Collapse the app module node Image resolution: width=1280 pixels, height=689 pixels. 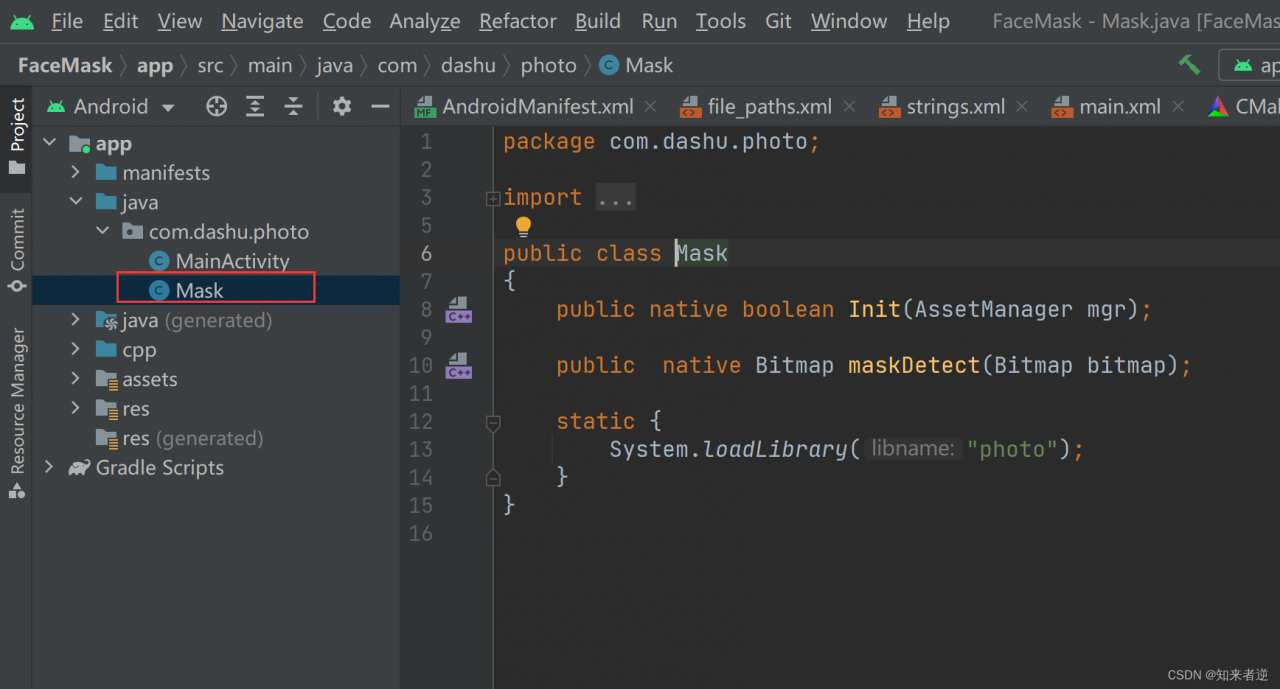[x=50, y=143]
